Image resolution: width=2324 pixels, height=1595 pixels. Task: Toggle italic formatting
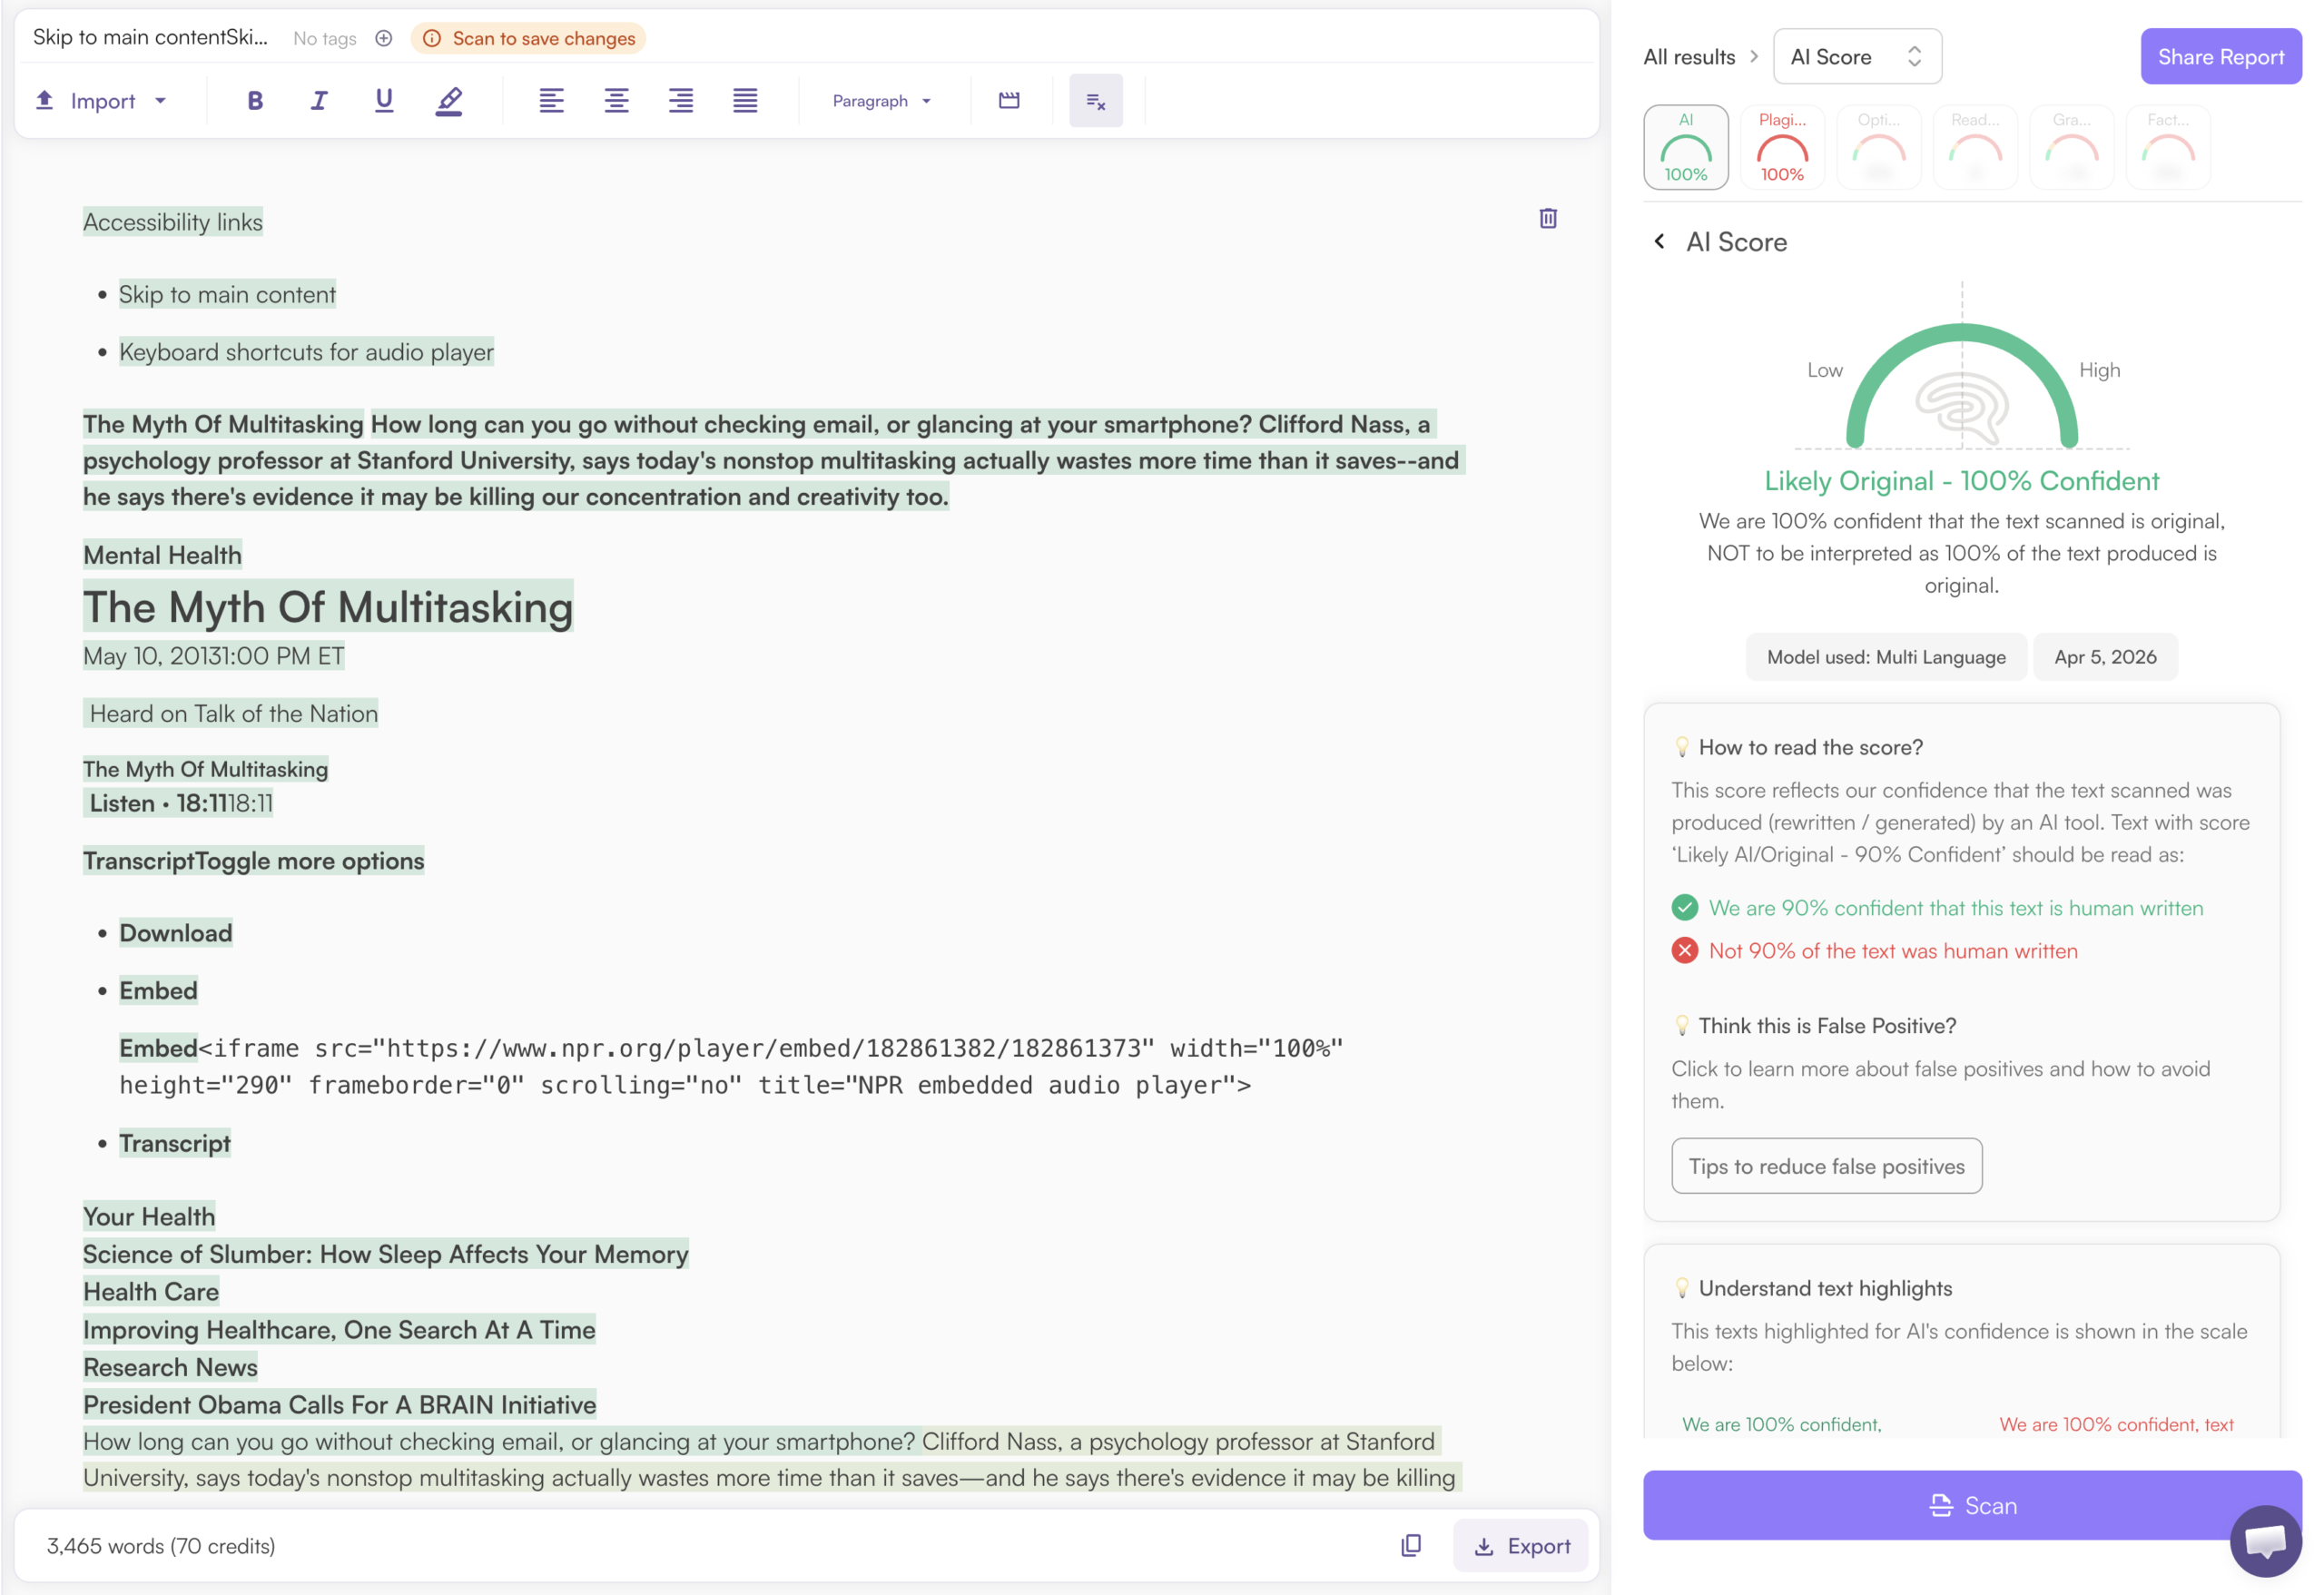click(319, 100)
